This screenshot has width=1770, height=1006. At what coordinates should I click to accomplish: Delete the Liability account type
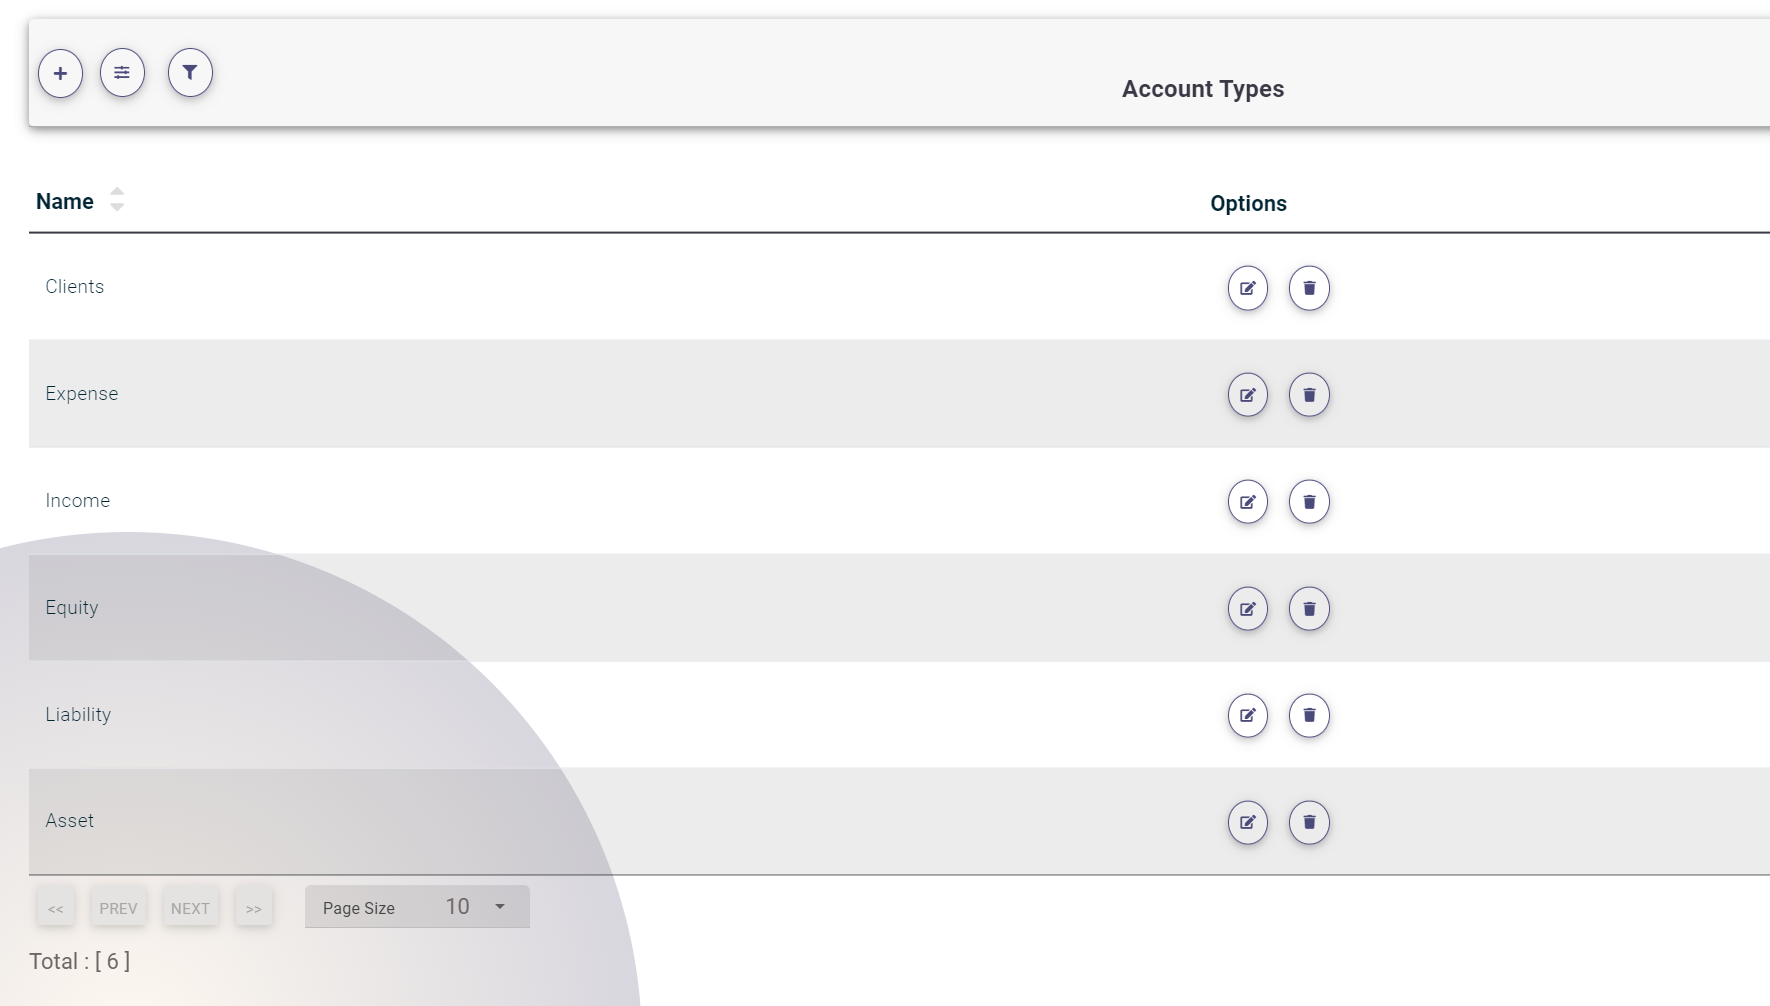click(1309, 716)
